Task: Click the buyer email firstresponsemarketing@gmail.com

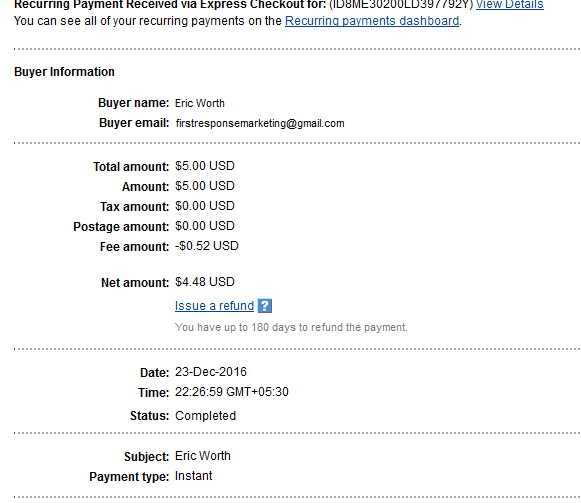Action: tap(260, 123)
